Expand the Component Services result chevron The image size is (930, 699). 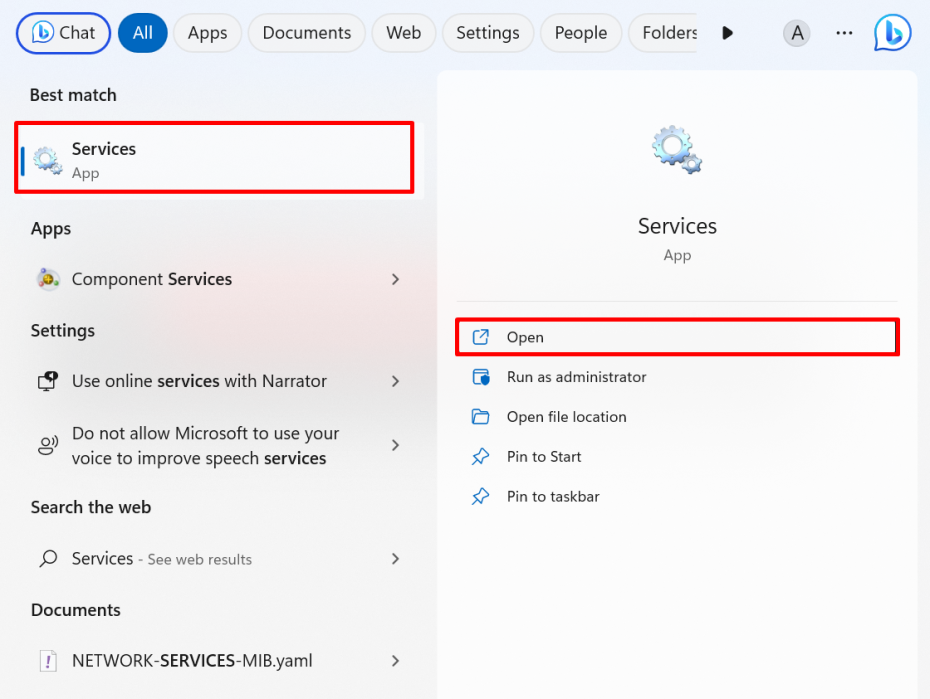396,280
